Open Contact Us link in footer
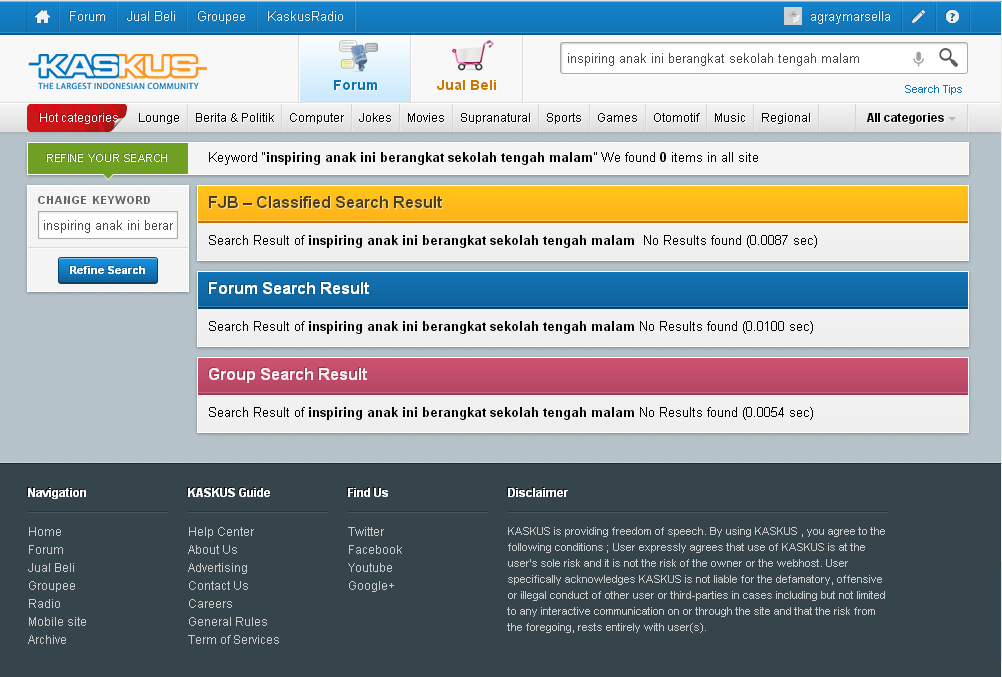 tap(218, 585)
